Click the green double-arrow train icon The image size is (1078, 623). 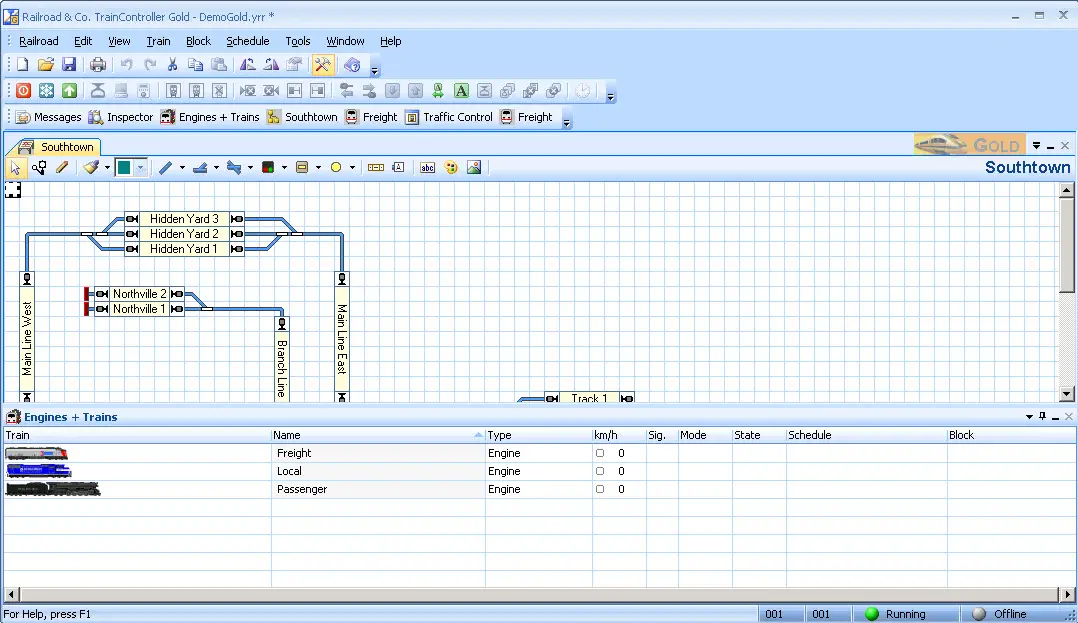click(x=438, y=91)
